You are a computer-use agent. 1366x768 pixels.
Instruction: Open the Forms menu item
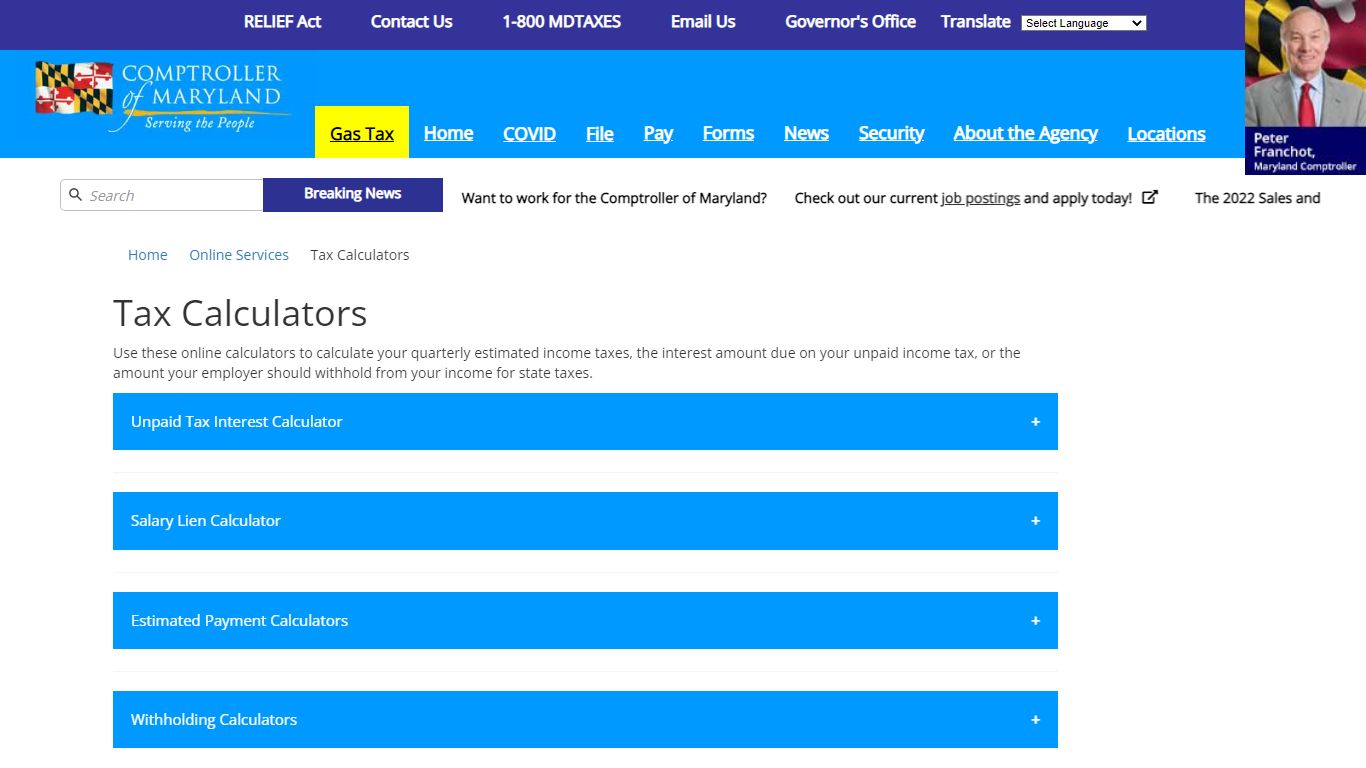point(728,133)
